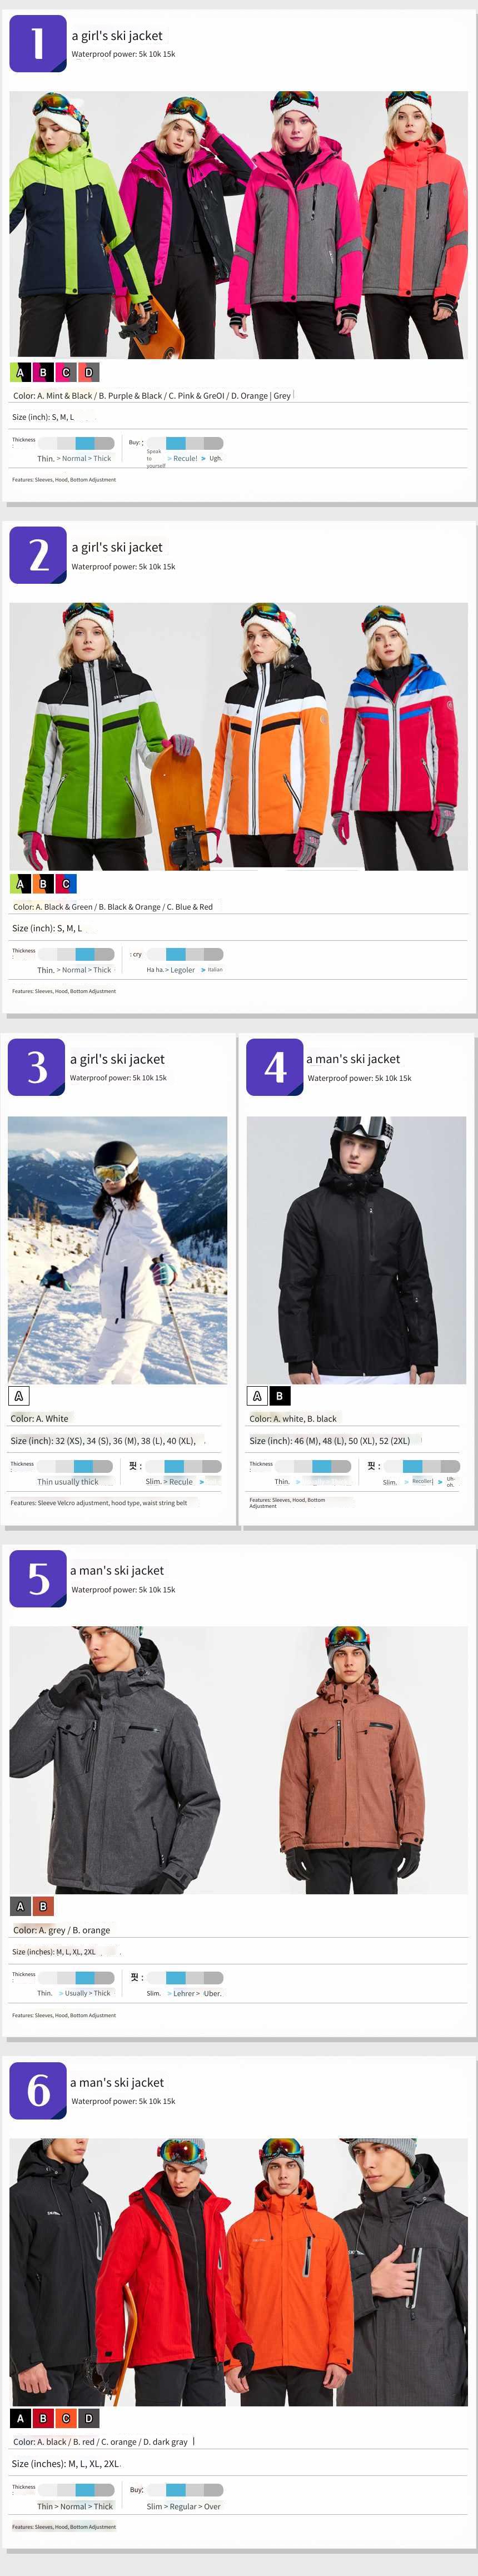Select mint green swatch A under jacket 1
478x2576 pixels.
coord(20,372)
